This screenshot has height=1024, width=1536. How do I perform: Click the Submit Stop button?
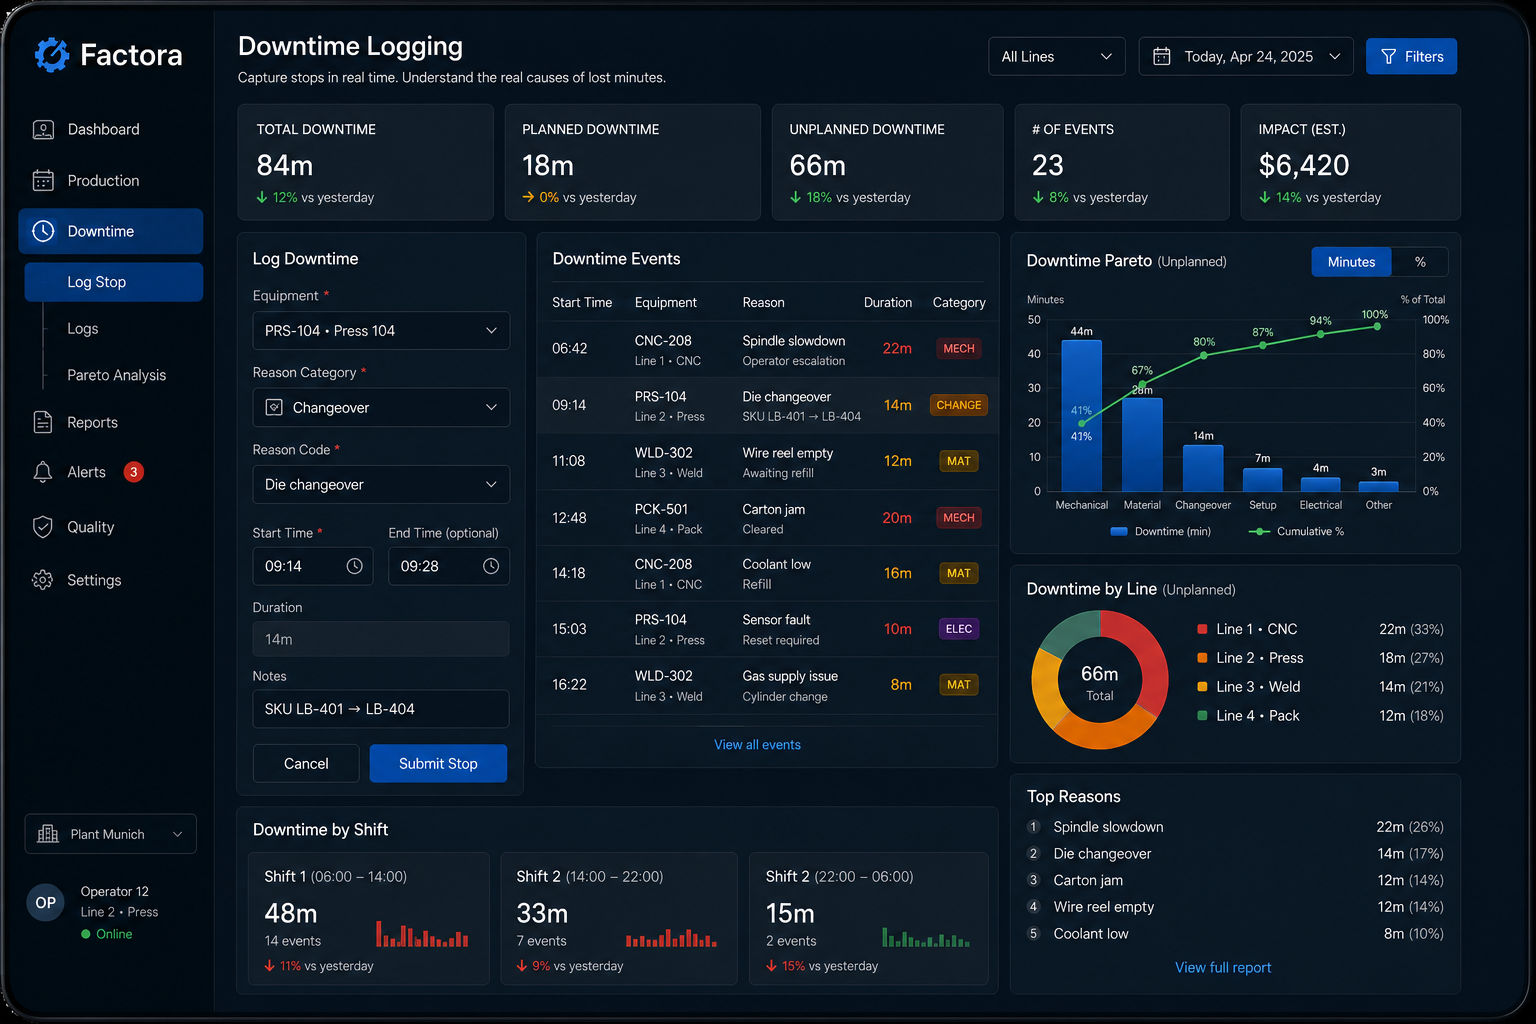[x=438, y=763]
